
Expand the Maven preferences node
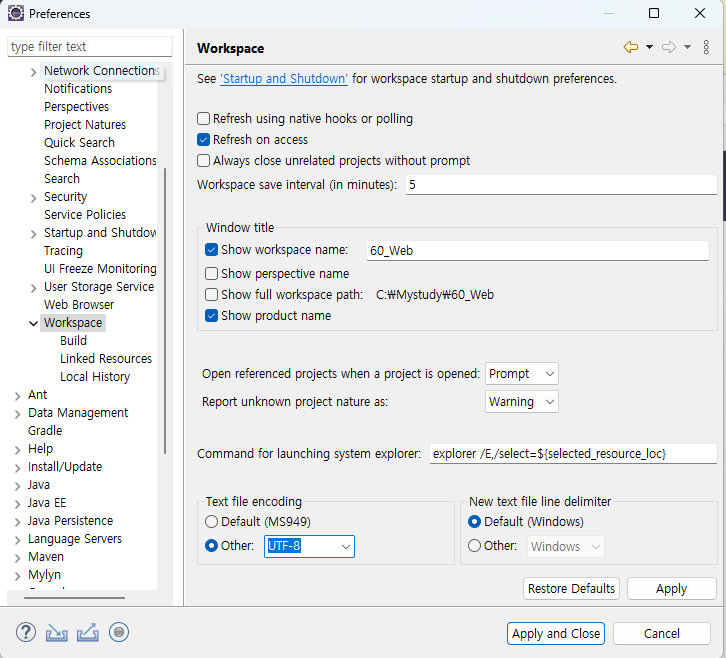18,558
